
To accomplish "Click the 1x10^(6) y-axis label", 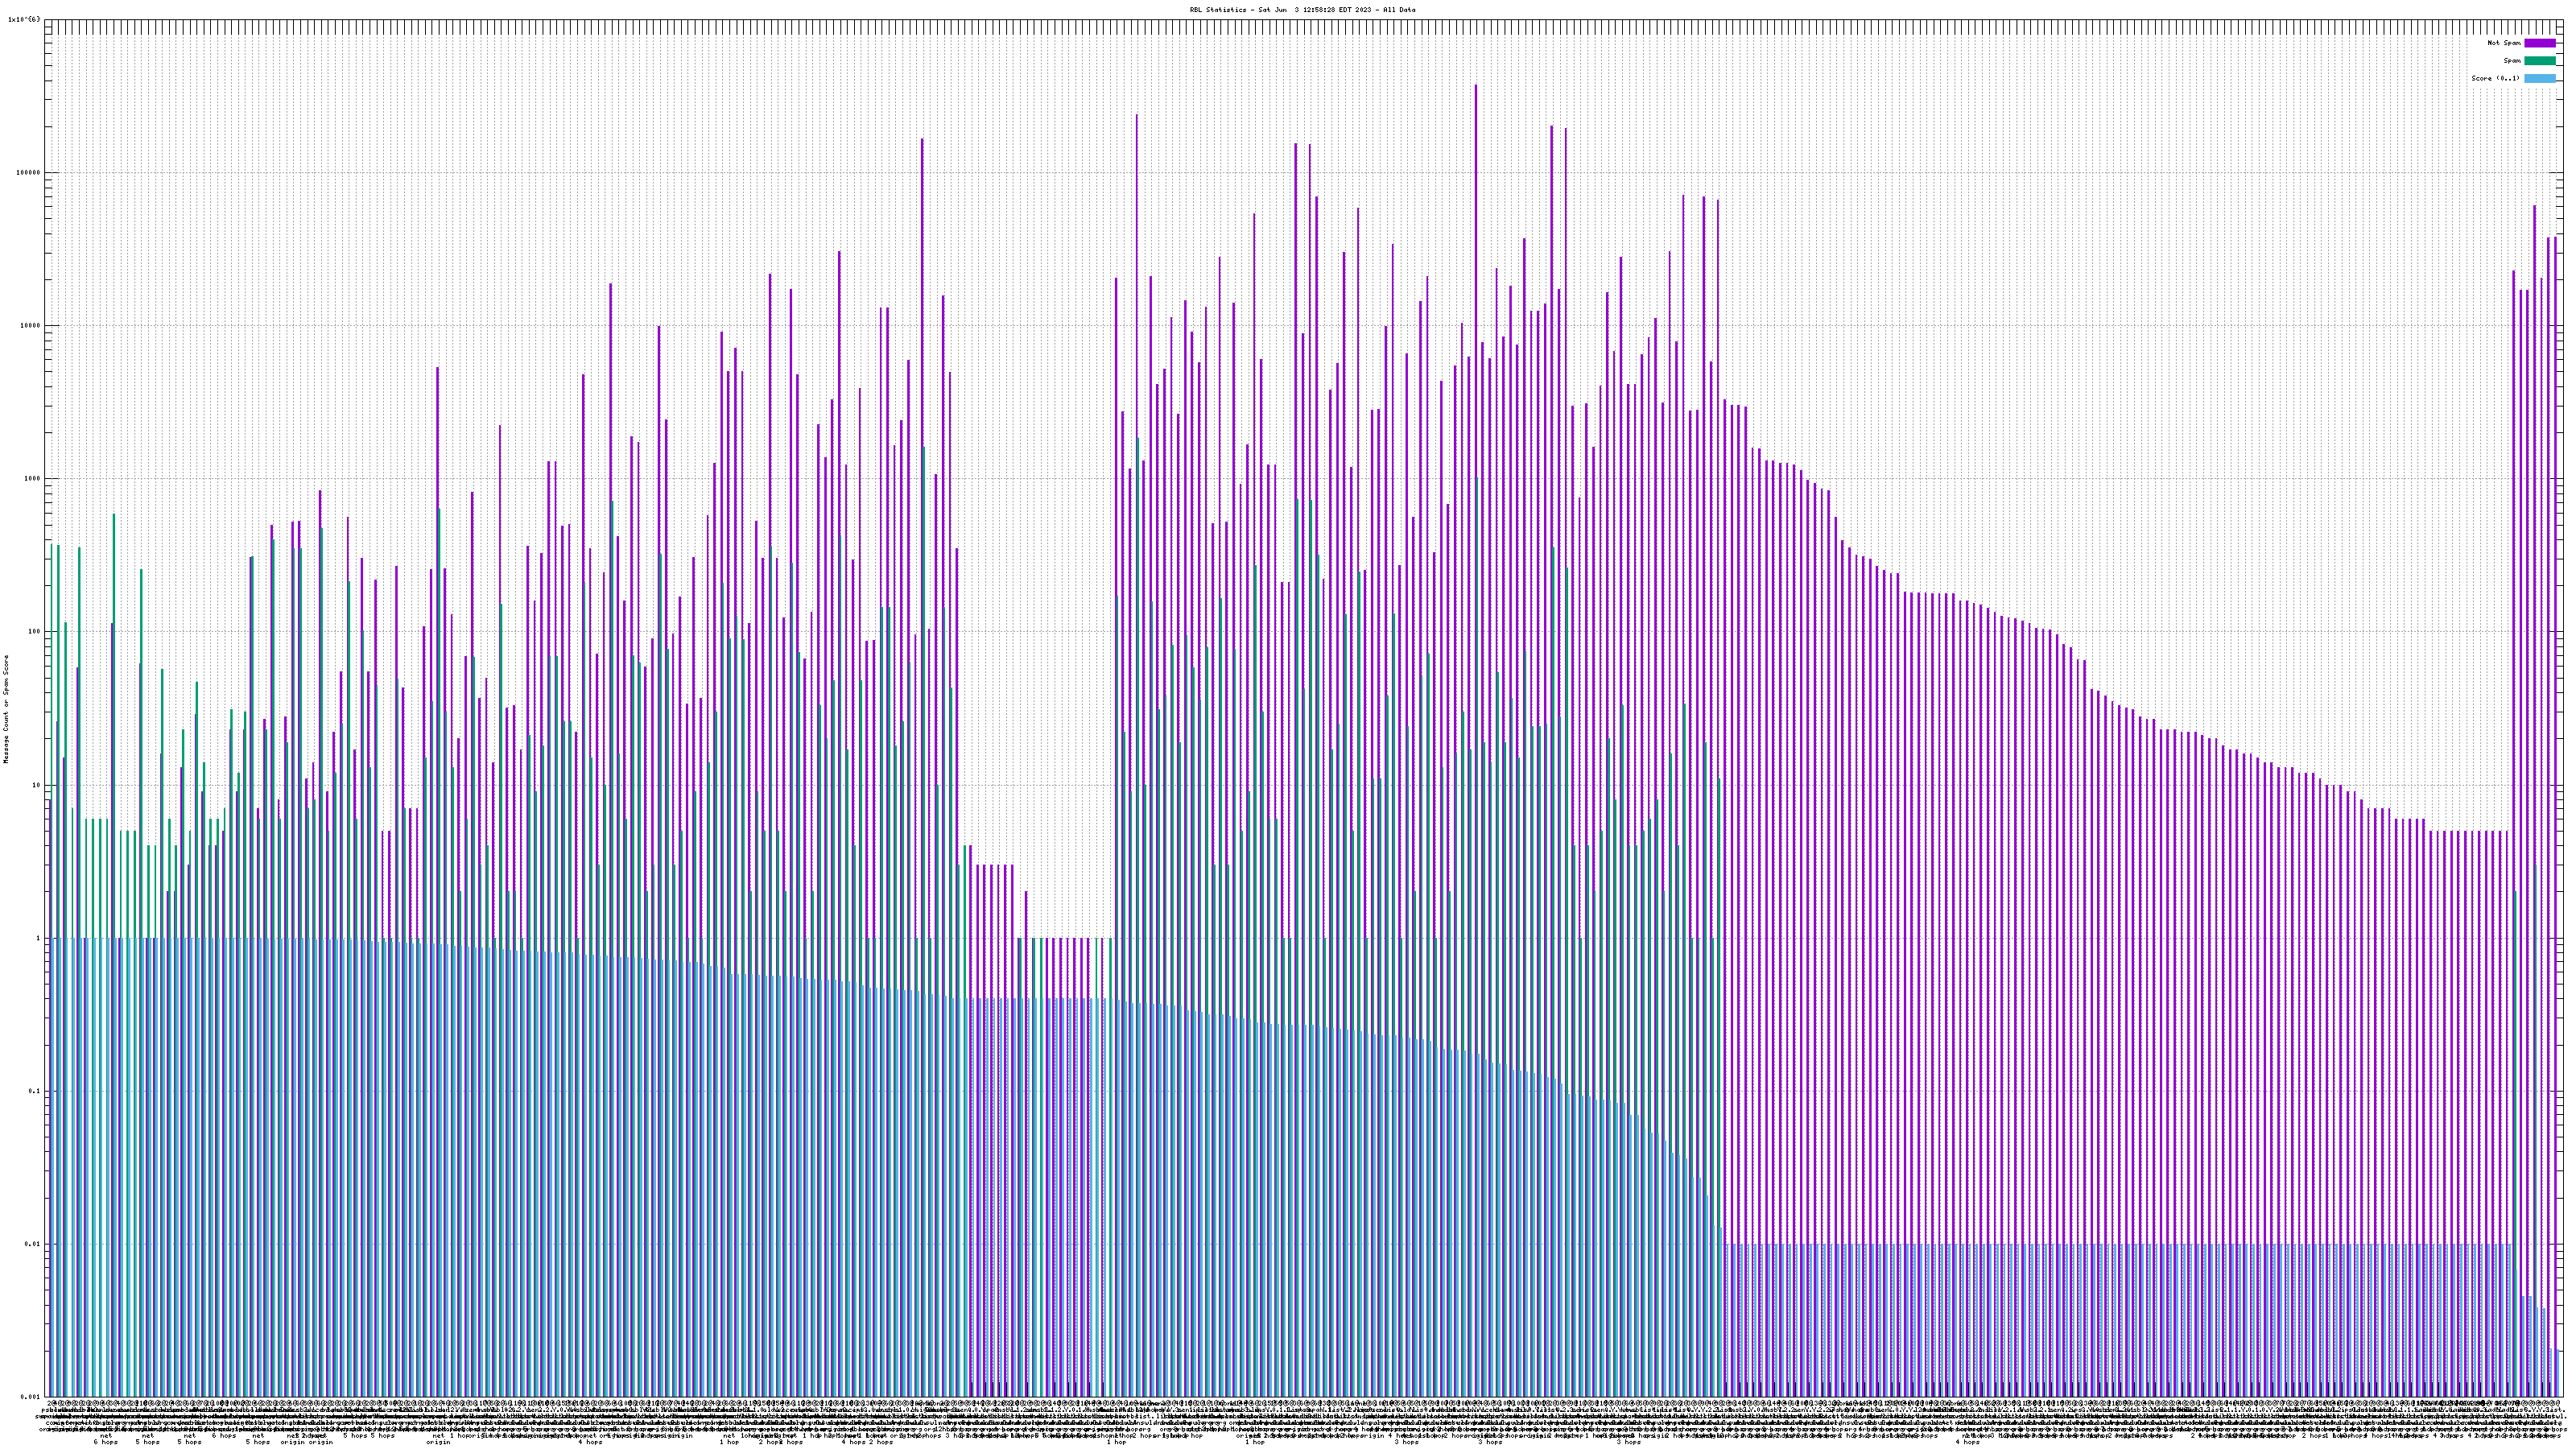I will click(x=24, y=19).
